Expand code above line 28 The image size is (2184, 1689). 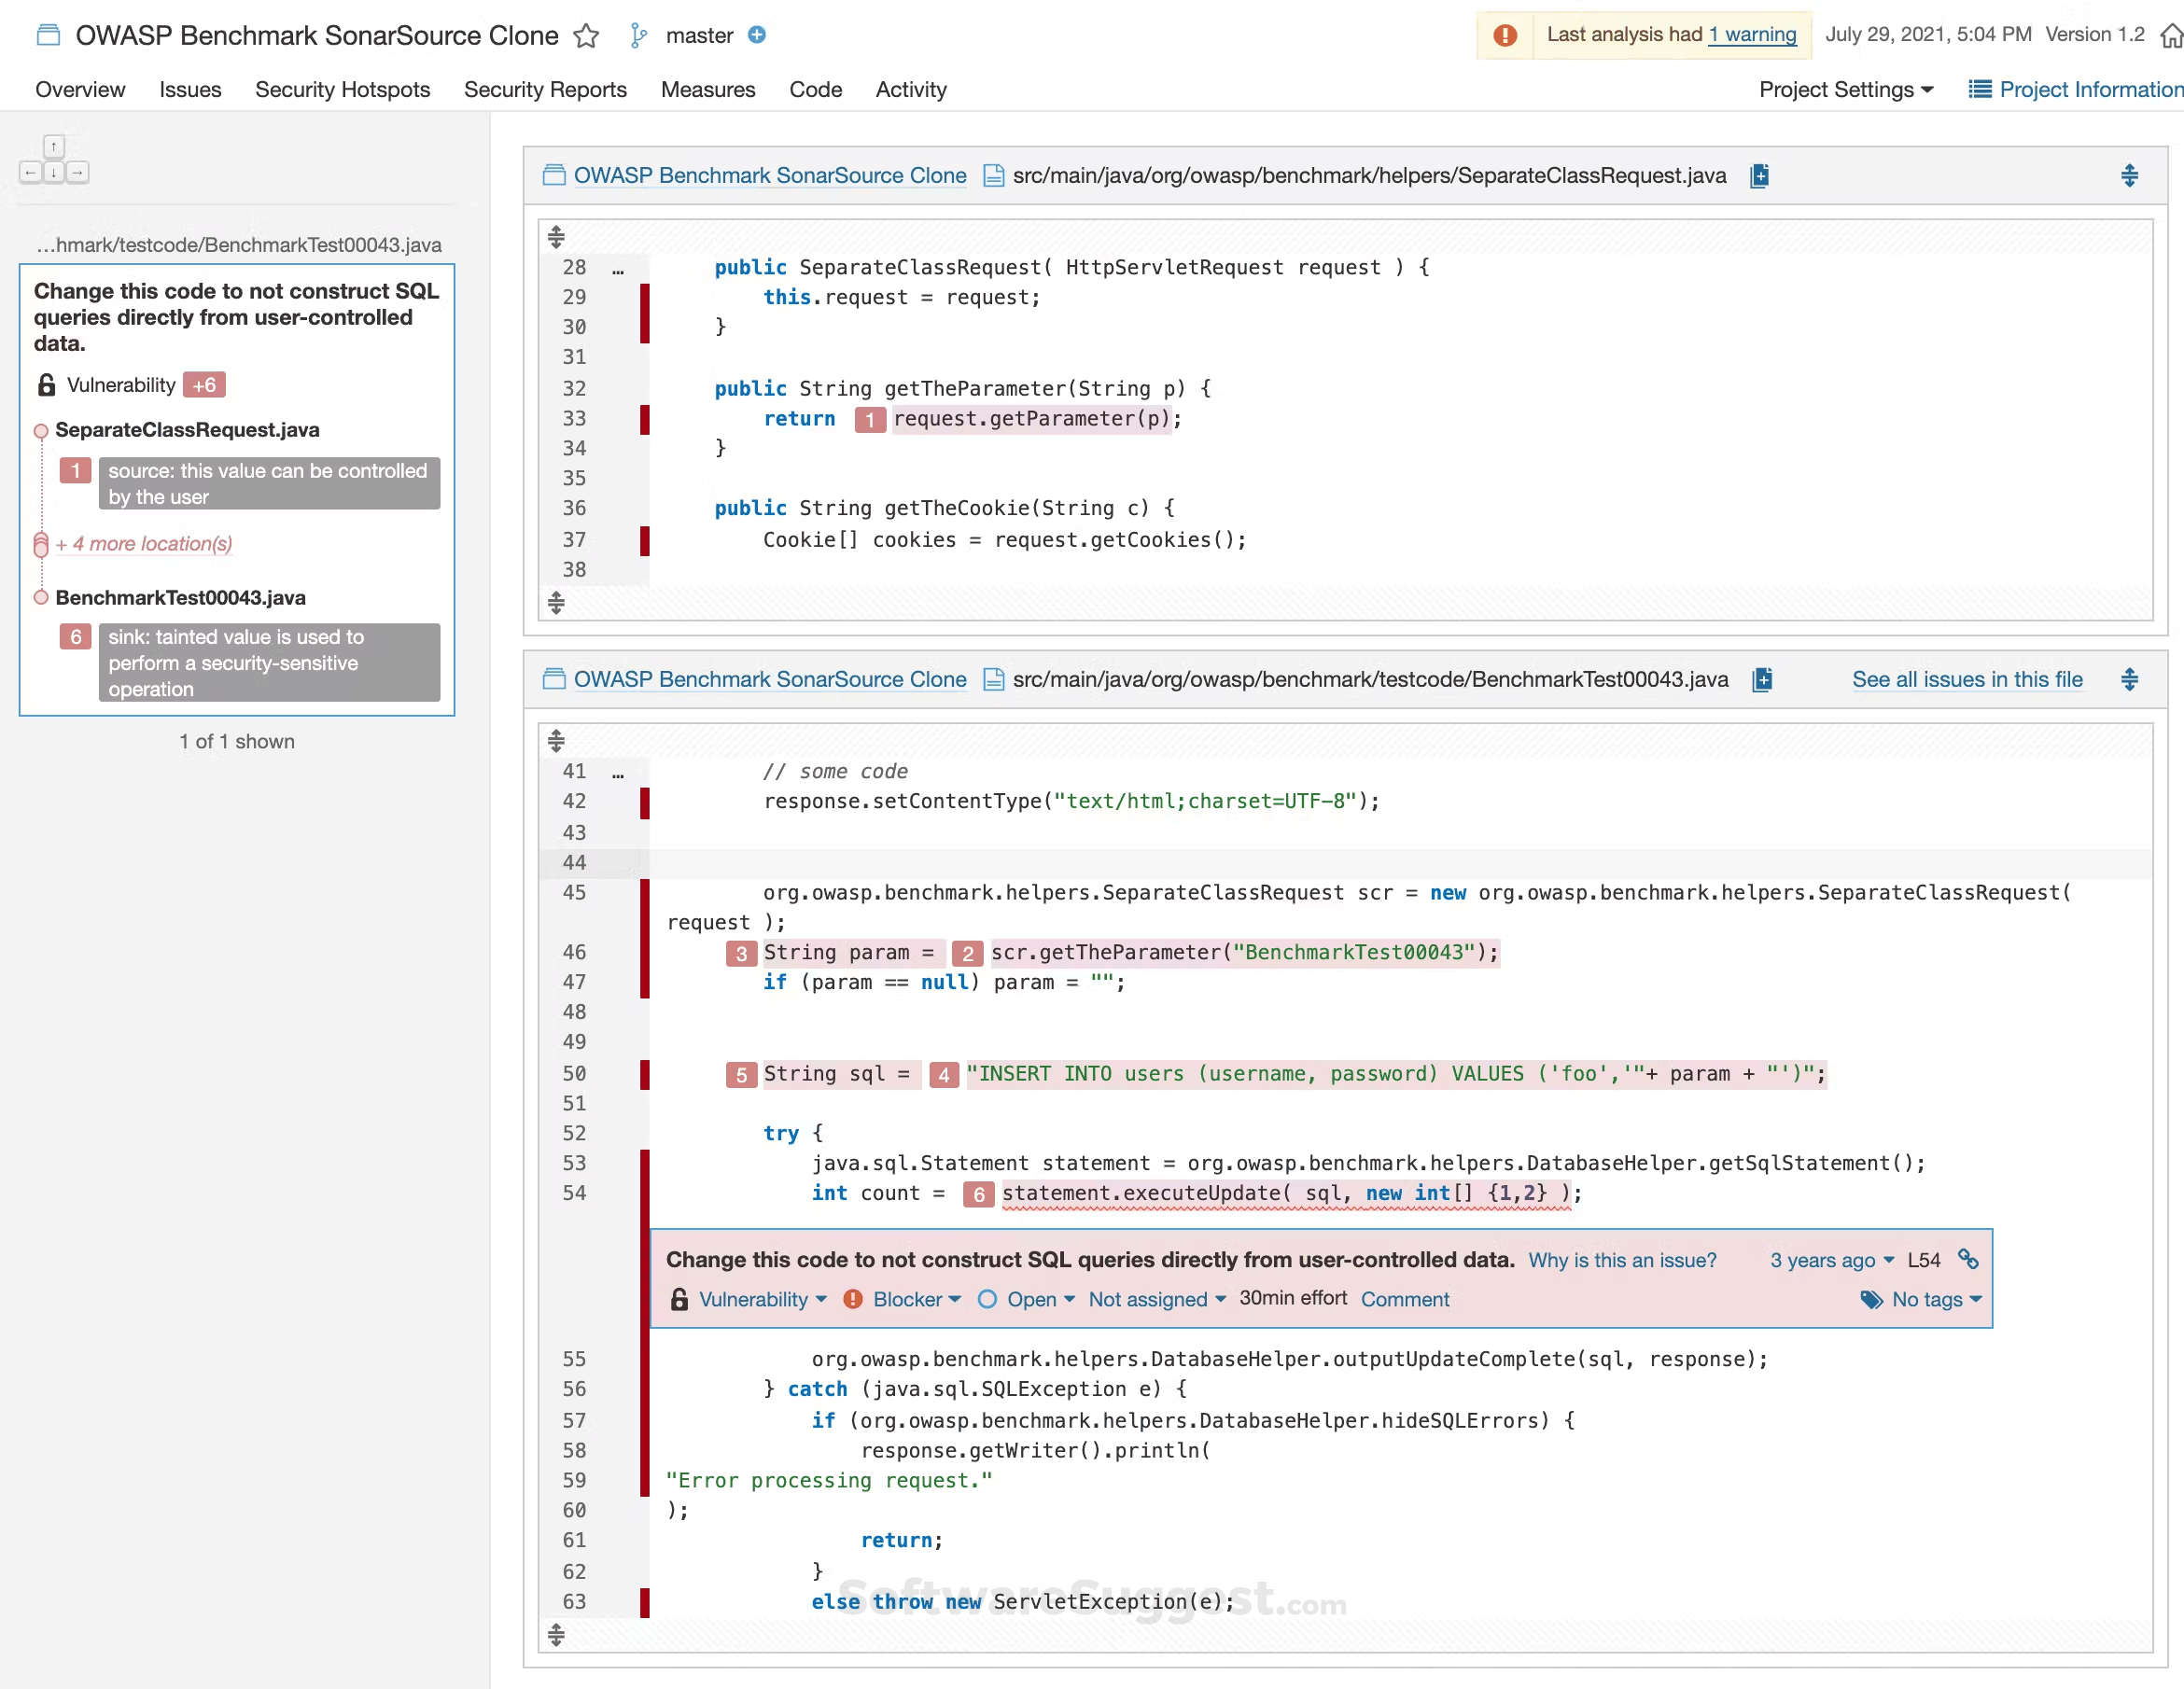pos(557,237)
